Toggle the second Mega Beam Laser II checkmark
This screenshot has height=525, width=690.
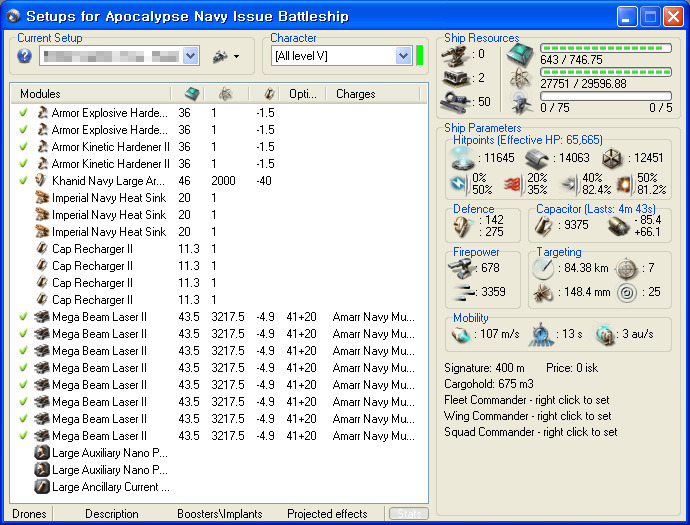23,334
